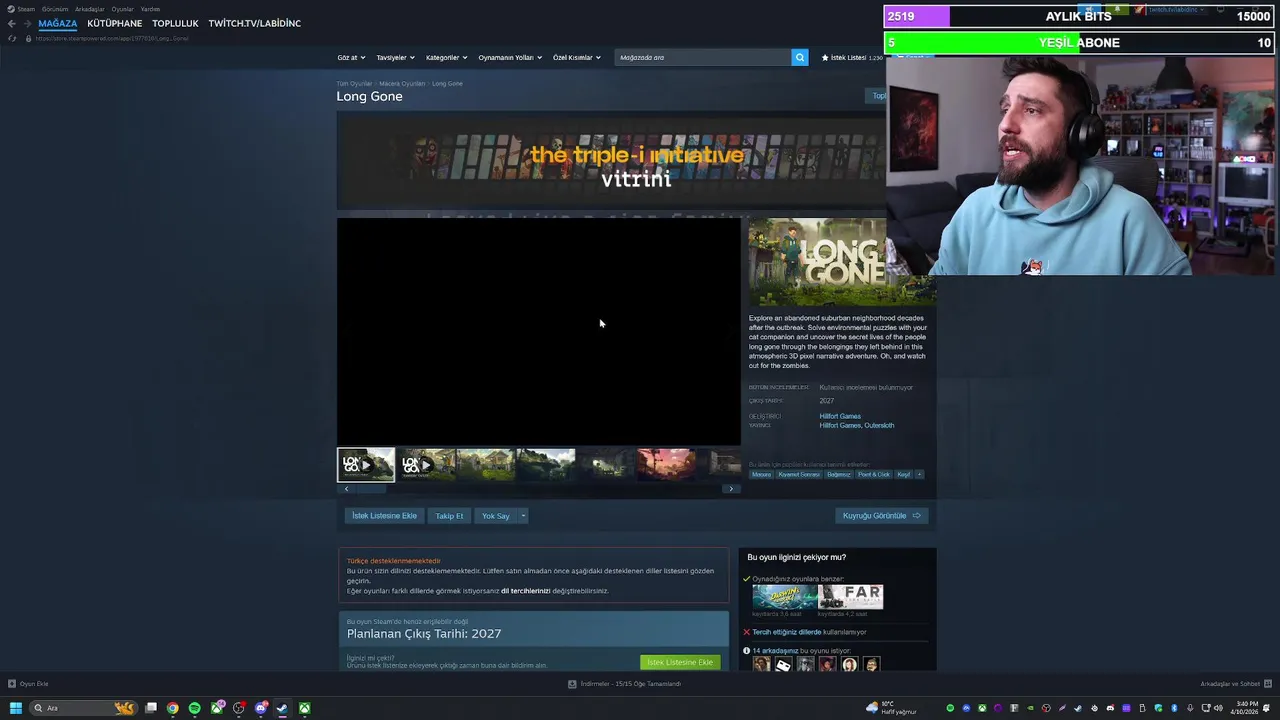Click the Bluetooth tray icon

1174,708
